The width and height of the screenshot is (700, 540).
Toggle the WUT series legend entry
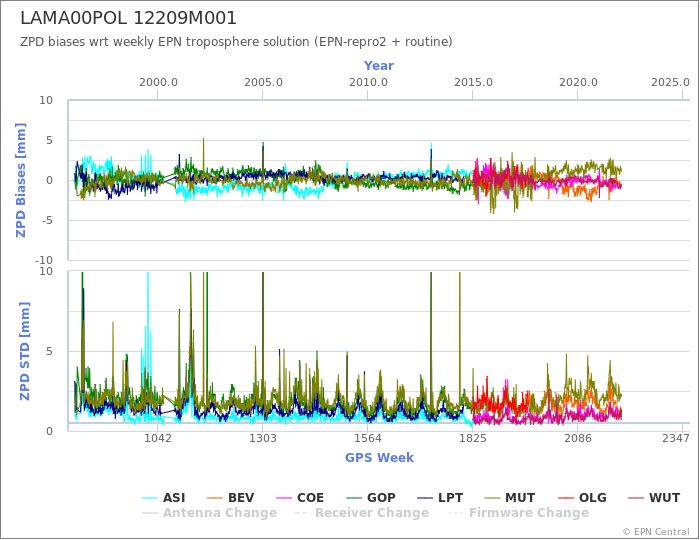coord(654,498)
